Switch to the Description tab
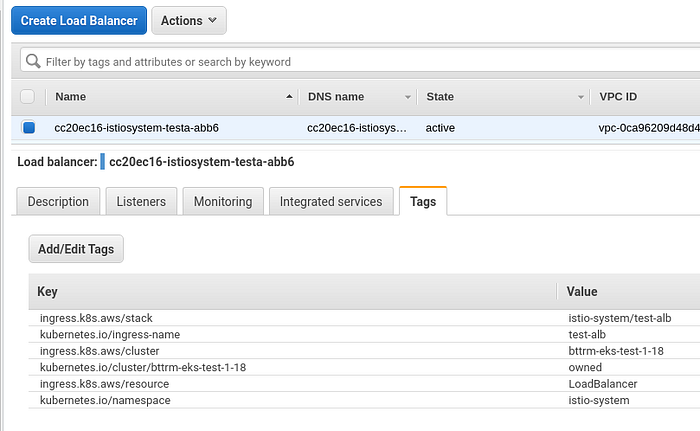The width and height of the screenshot is (700, 431). click(58, 201)
